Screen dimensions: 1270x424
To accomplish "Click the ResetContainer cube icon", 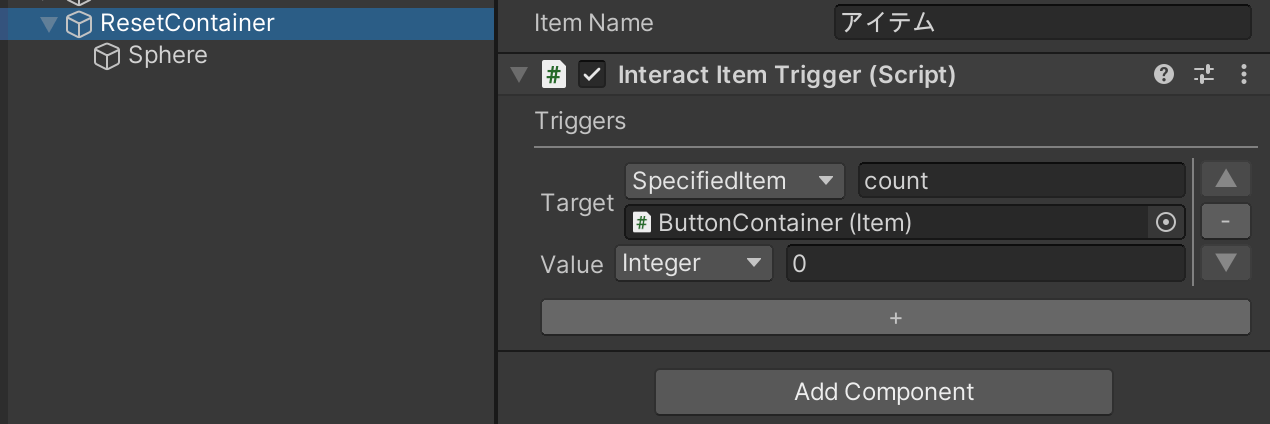I will click(79, 23).
